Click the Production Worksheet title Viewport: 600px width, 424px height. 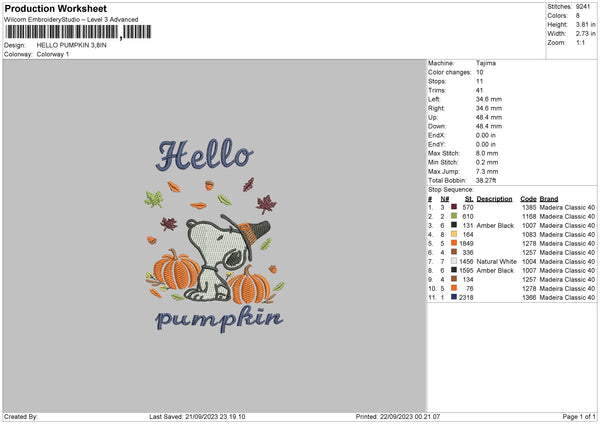44,6
